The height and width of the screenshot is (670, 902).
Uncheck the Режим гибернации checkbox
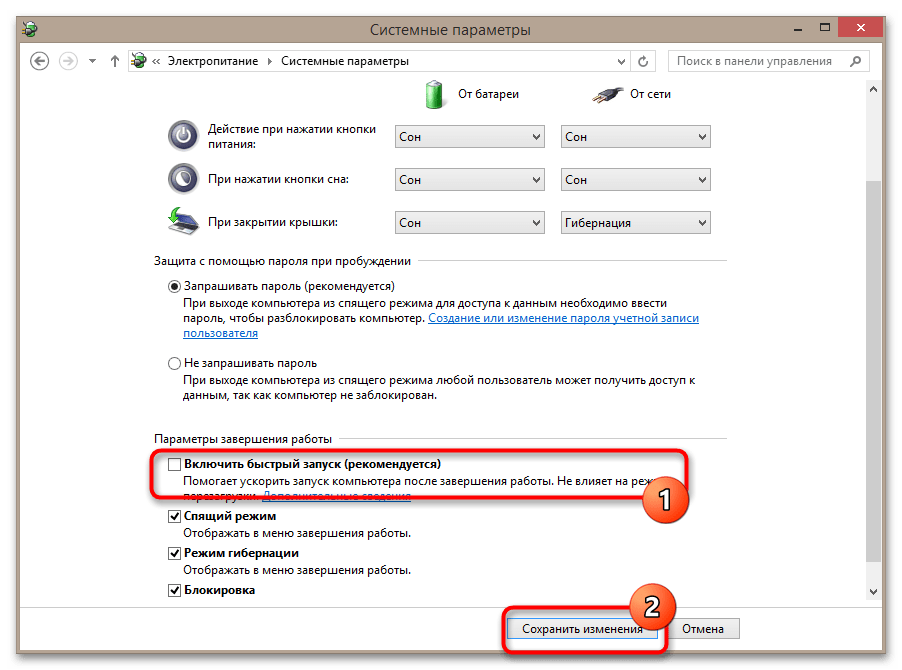point(174,553)
